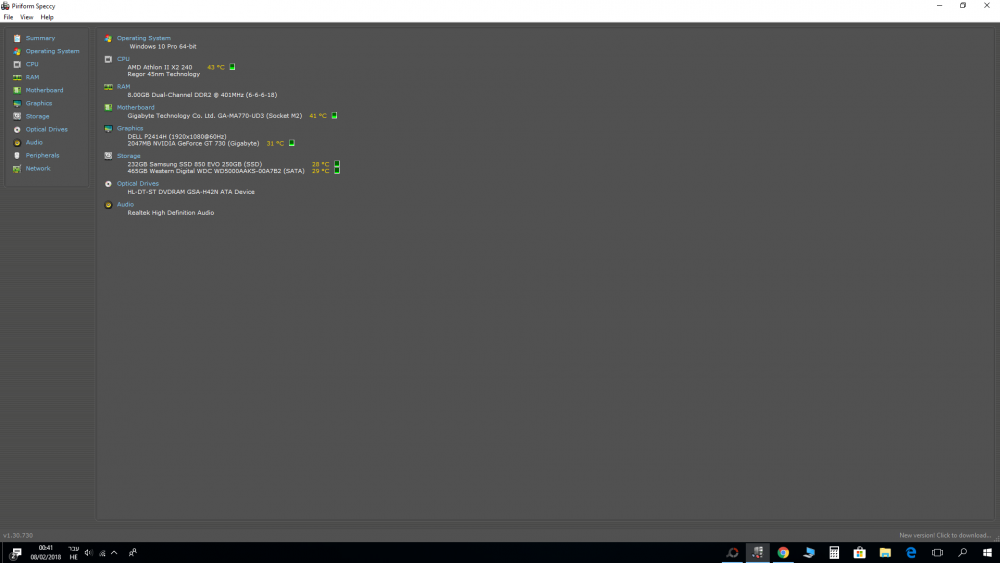Select Motherboard in the sidebar
The height and width of the screenshot is (563, 1000).
tap(44, 91)
